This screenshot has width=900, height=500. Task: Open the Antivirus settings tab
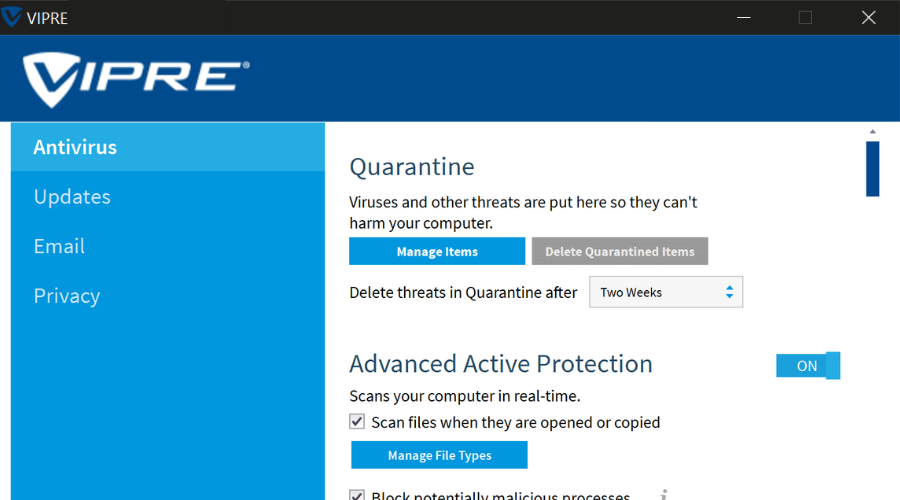(x=168, y=147)
